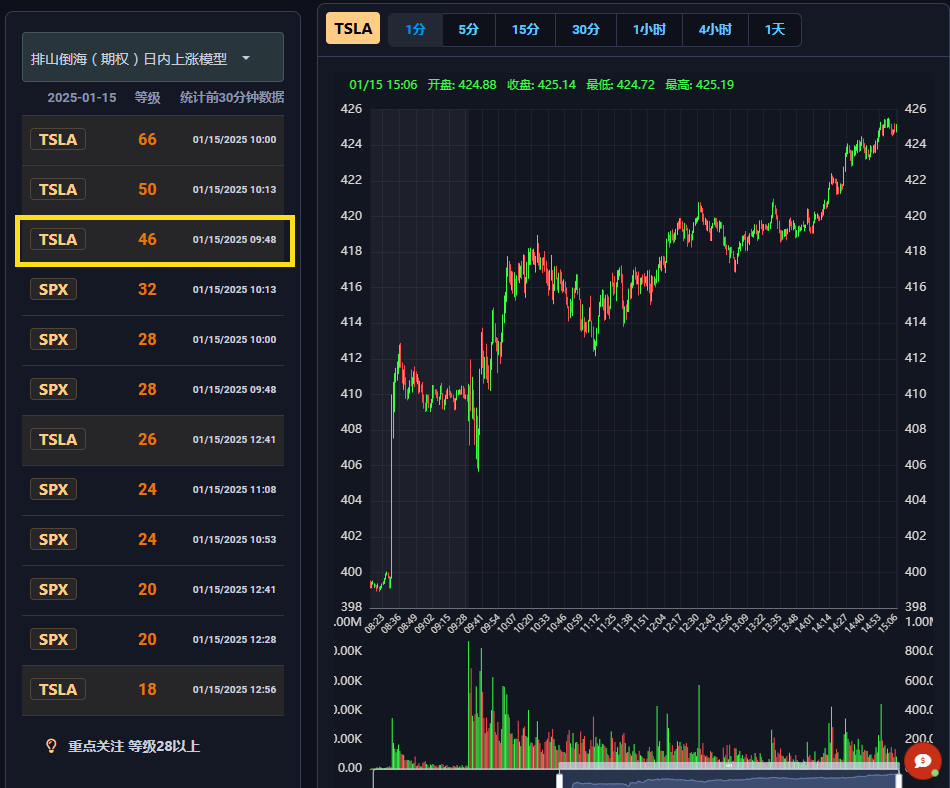Click the TSLA symbol button above chart
950x788 pixels.
[353, 28]
